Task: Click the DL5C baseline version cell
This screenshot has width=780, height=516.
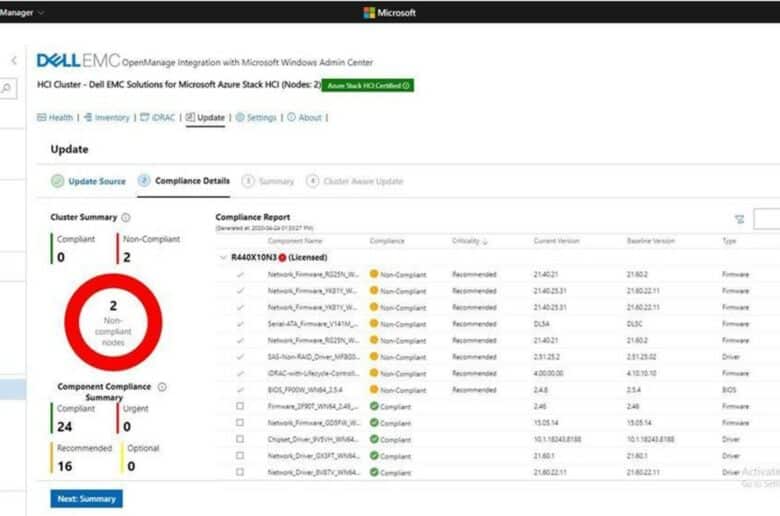Action: click(635, 324)
